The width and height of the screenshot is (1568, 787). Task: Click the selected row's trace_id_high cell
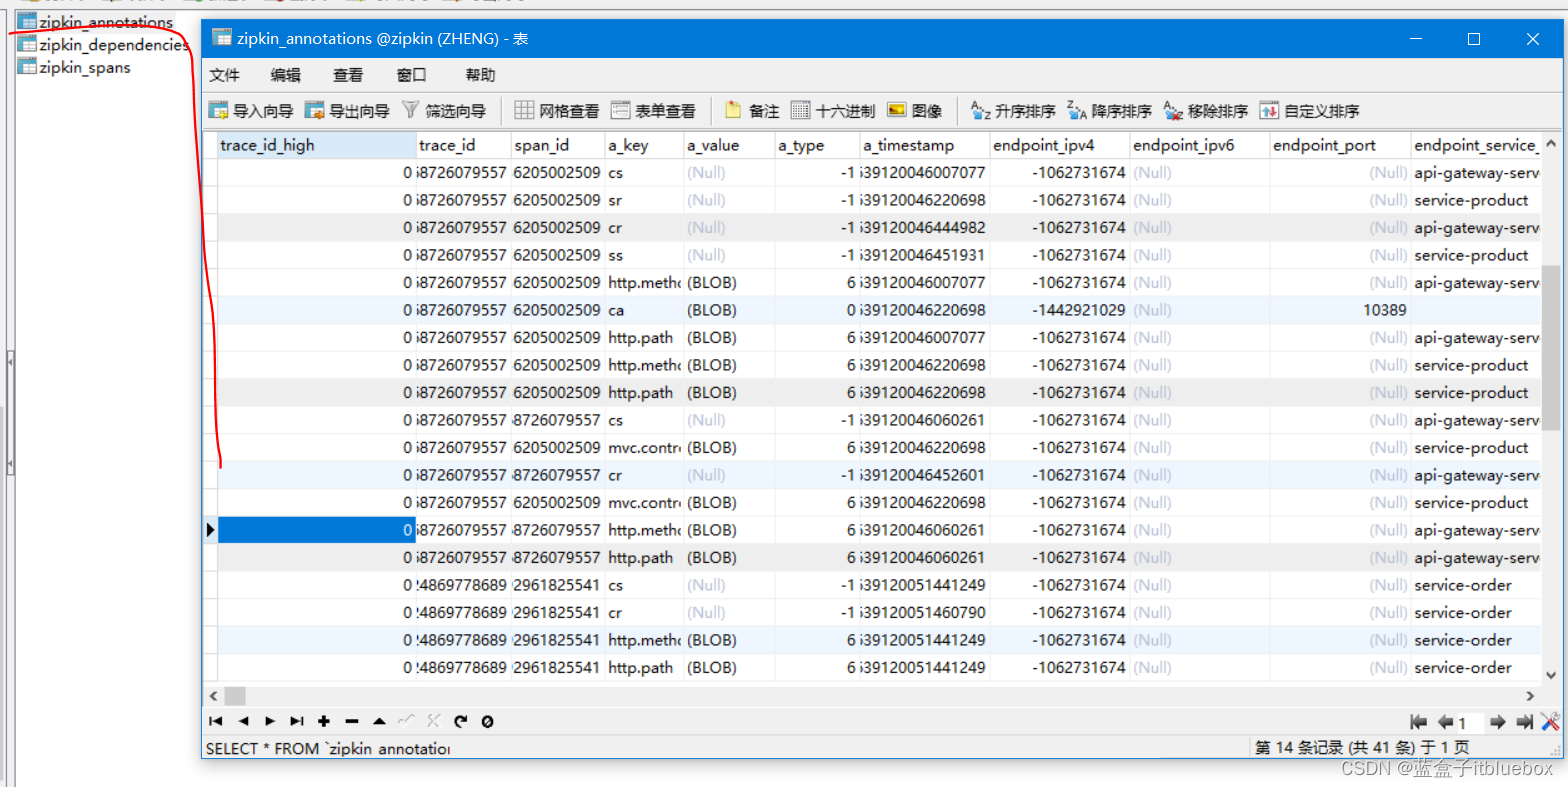(x=317, y=530)
